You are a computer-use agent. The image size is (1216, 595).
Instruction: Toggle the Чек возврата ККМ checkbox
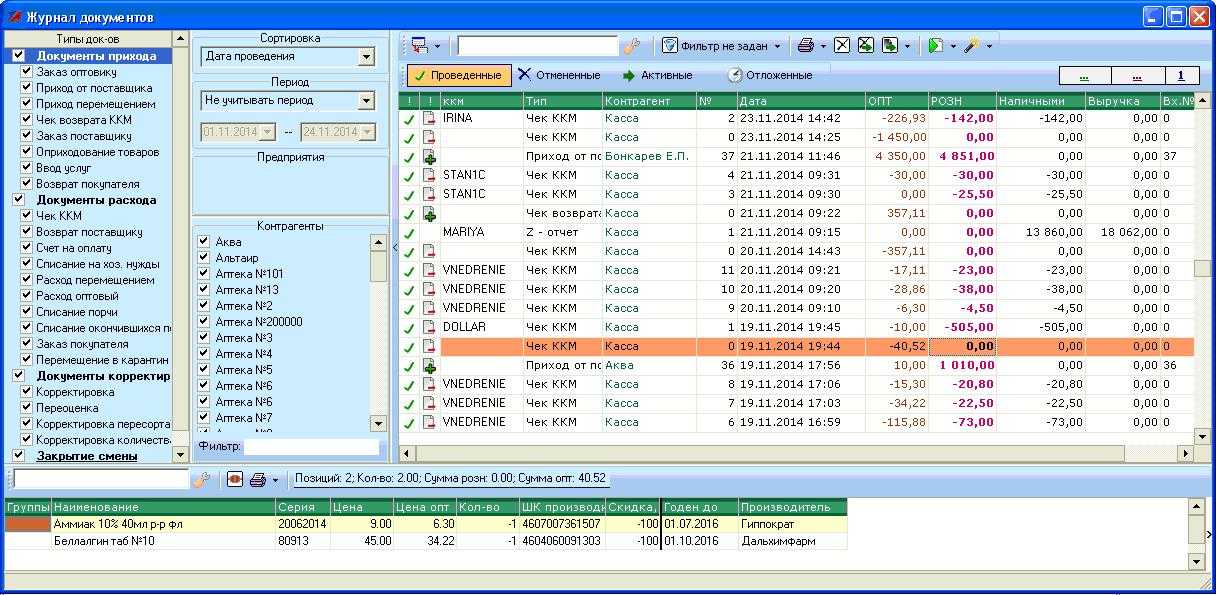27,120
